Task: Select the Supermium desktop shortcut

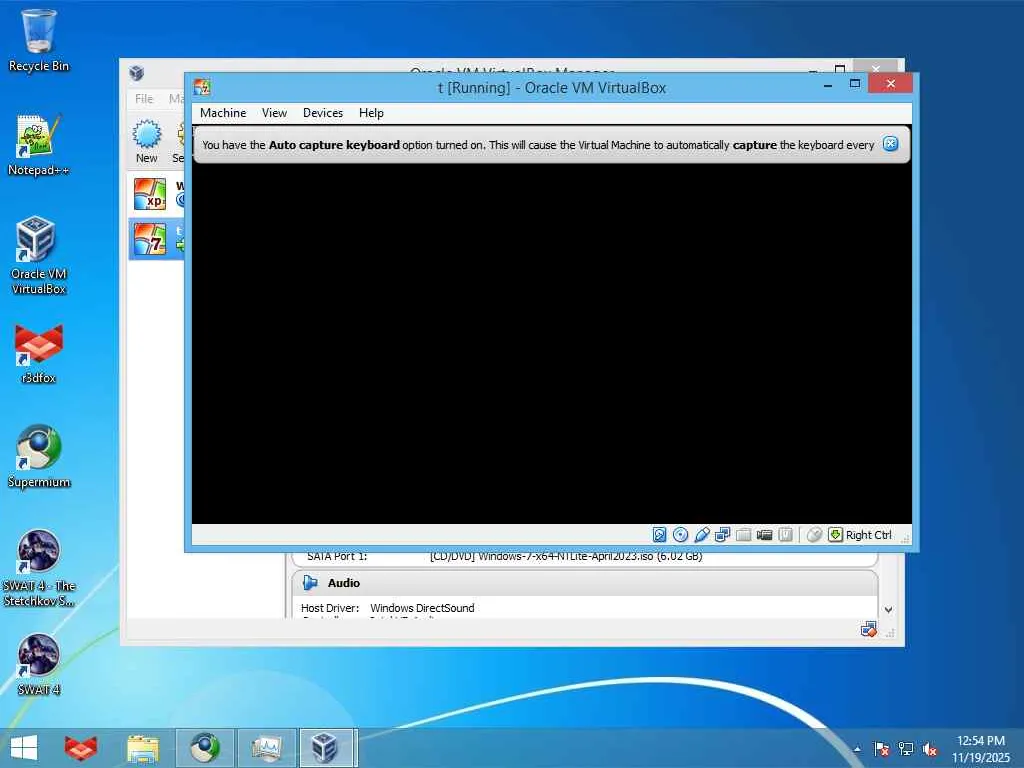Action: (x=39, y=456)
